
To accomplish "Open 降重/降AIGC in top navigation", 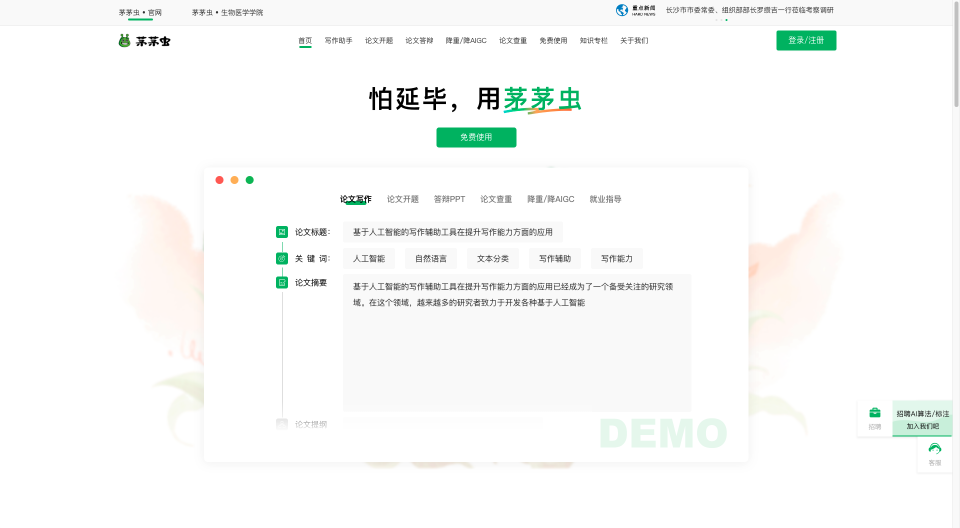I will (x=466, y=40).
